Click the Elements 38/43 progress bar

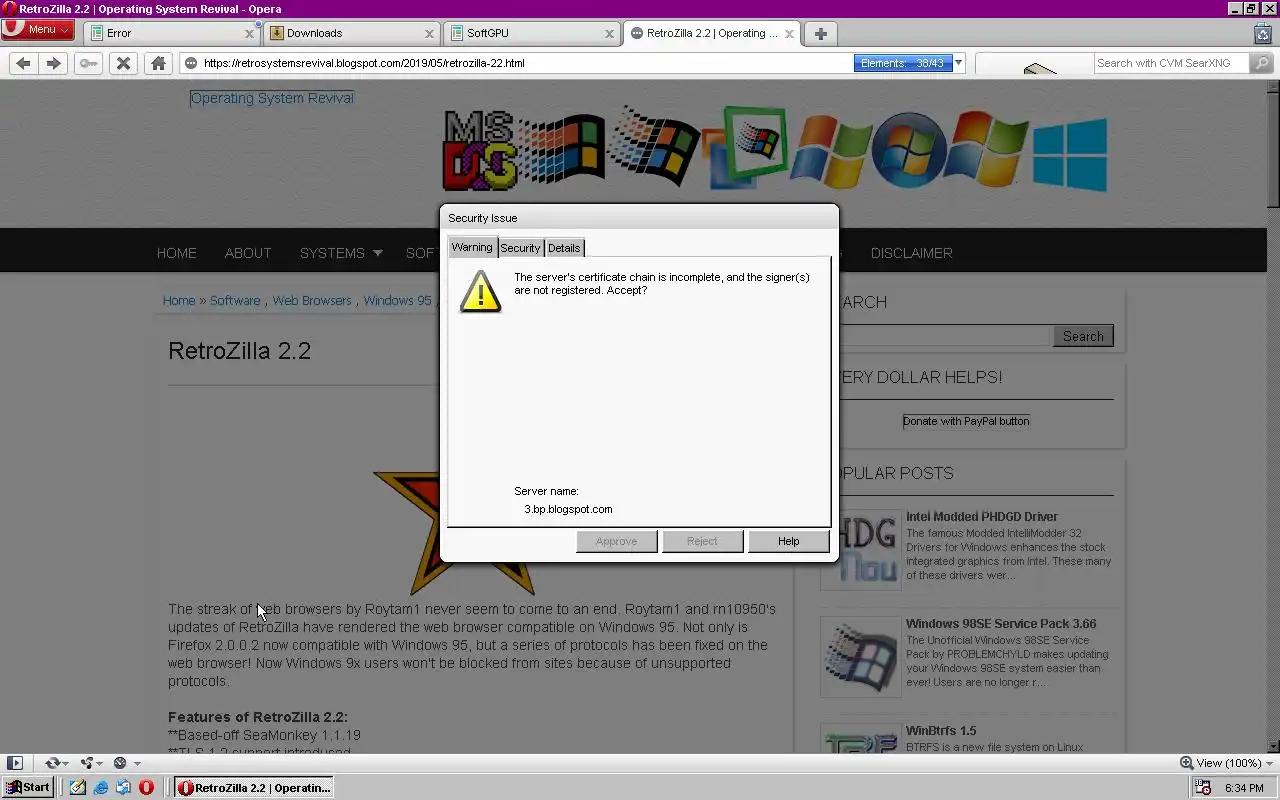pyautogui.click(x=903, y=63)
